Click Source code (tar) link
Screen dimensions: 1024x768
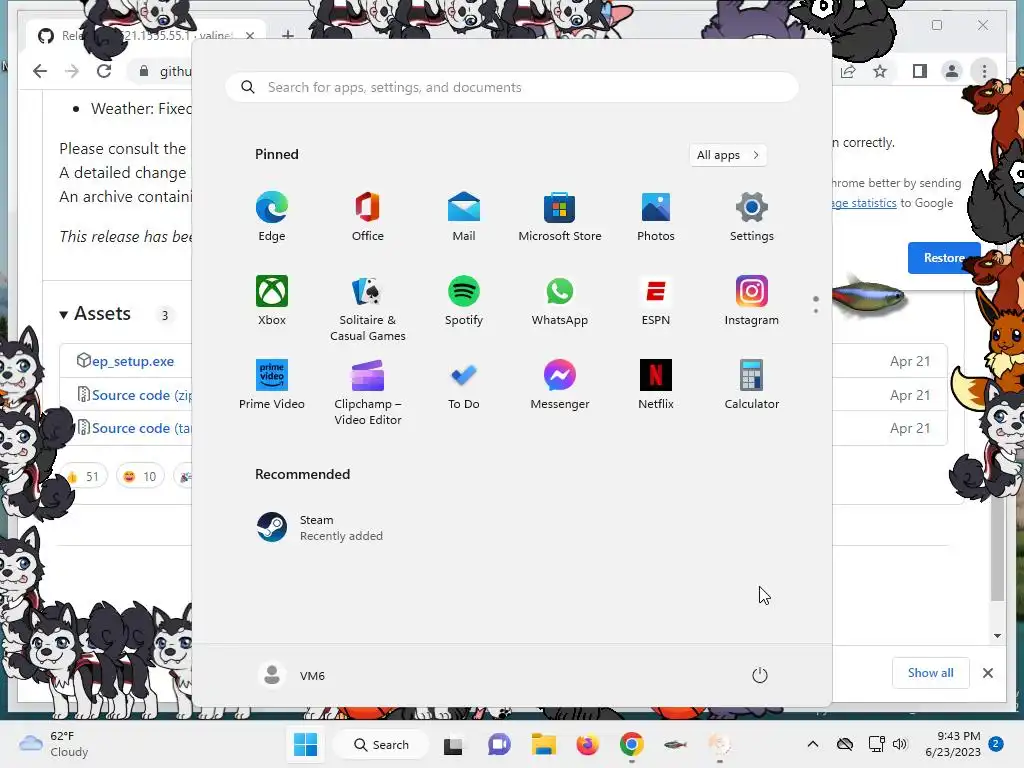coord(141,428)
